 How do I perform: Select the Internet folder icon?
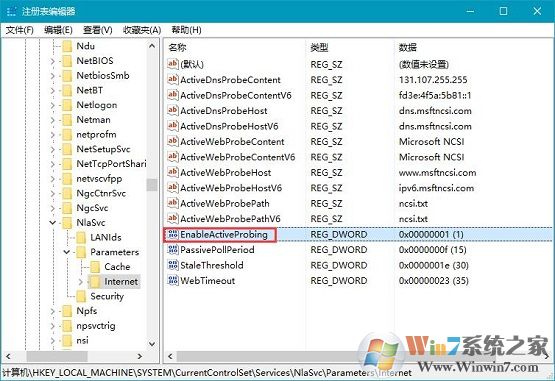pos(95,282)
